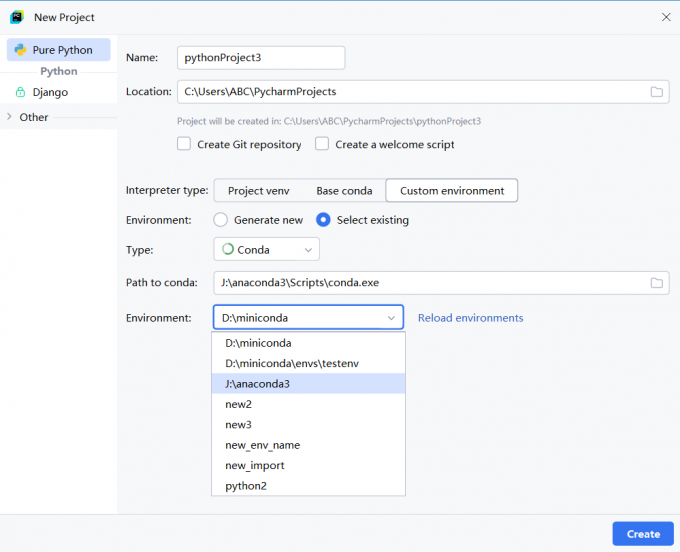Enable Create Git repository checkbox
Screen dimensions: 680x552
tap(184, 144)
